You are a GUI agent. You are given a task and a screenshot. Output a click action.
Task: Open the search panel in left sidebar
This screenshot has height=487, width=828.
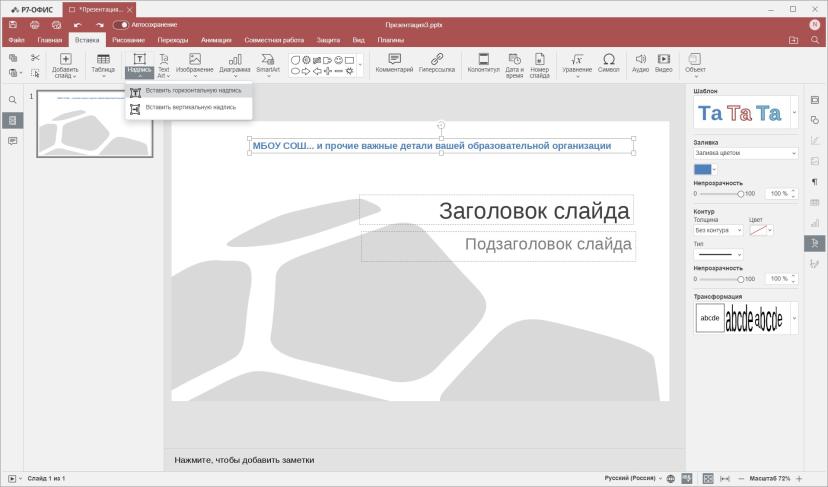[x=13, y=100]
